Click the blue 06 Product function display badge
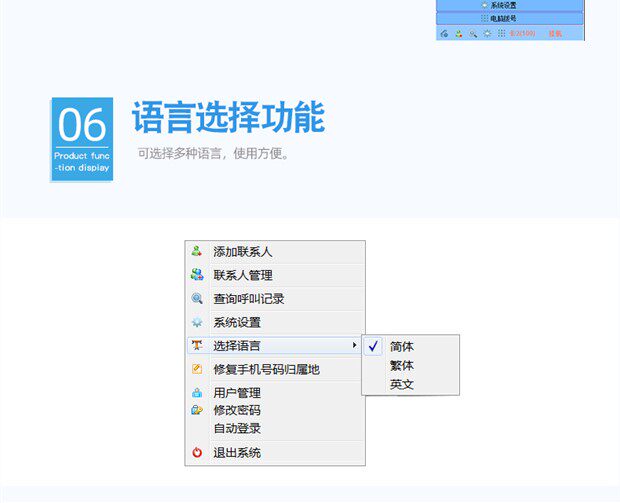620x503 pixels. coord(82,139)
